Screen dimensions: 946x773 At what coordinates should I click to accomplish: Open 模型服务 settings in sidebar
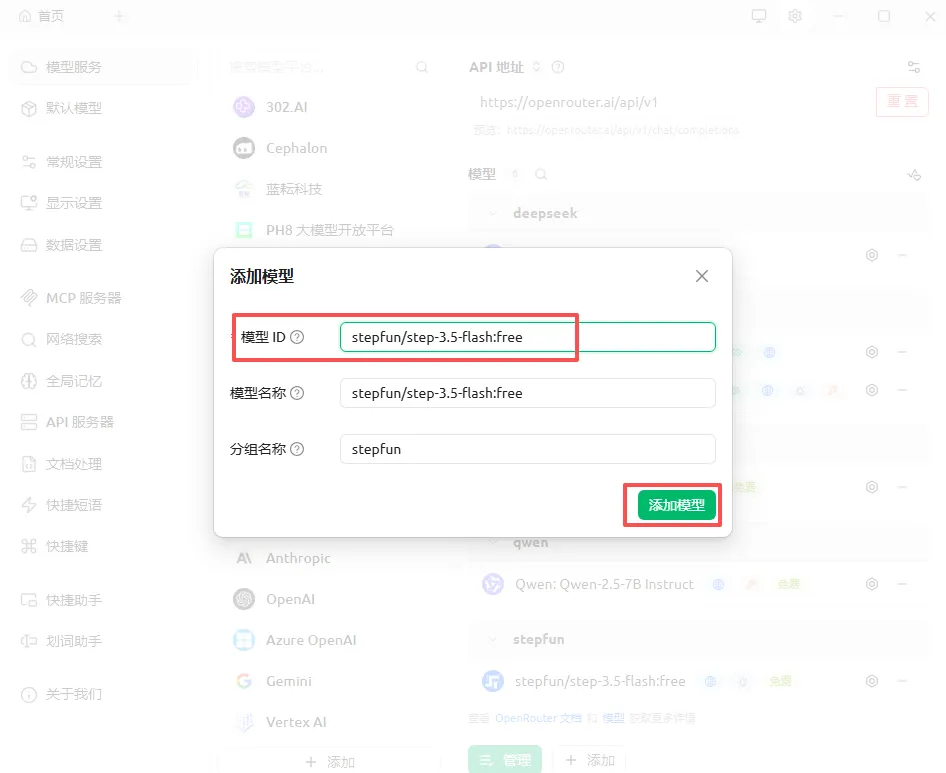click(x=104, y=67)
